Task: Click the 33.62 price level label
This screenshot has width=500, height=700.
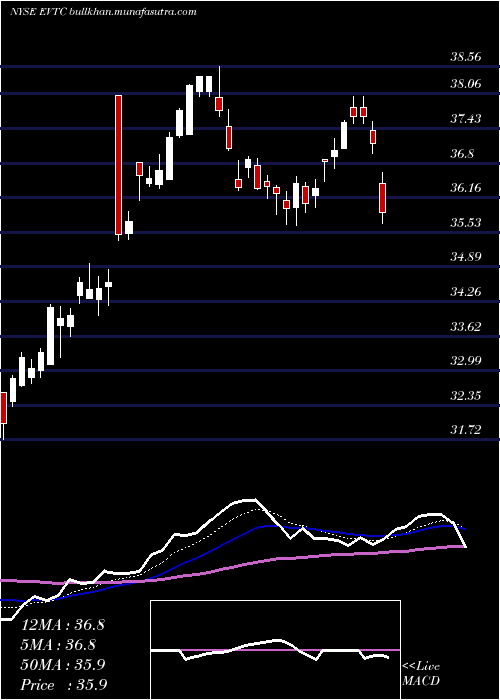Action: (466, 326)
